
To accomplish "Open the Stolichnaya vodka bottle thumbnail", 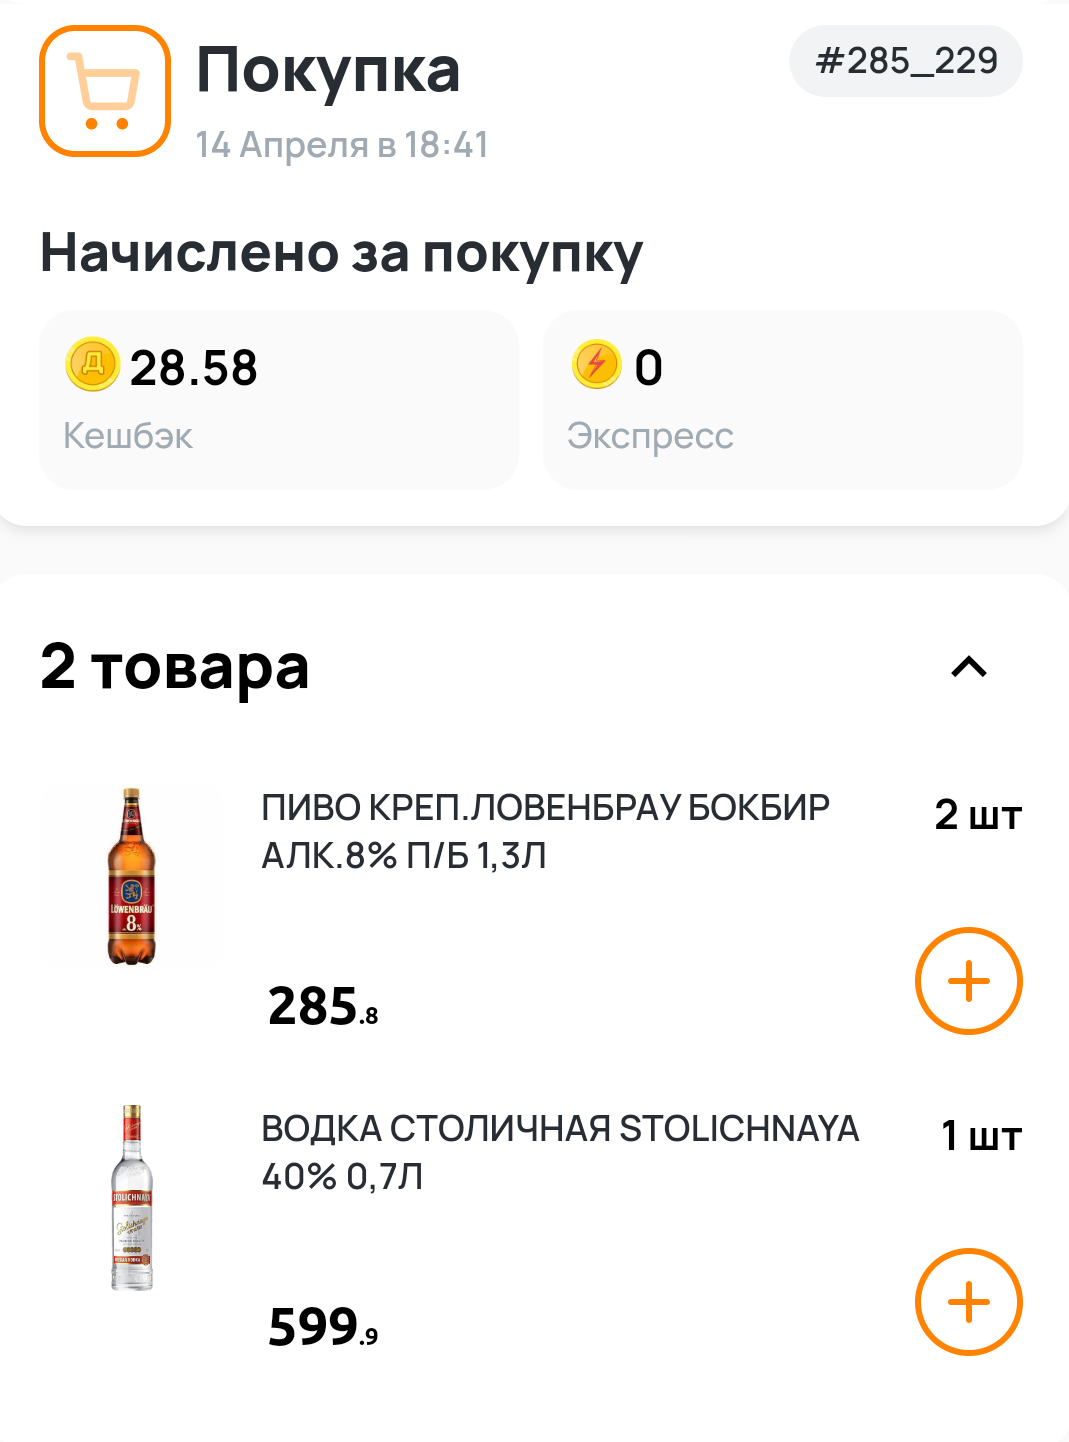I will click(x=131, y=1197).
